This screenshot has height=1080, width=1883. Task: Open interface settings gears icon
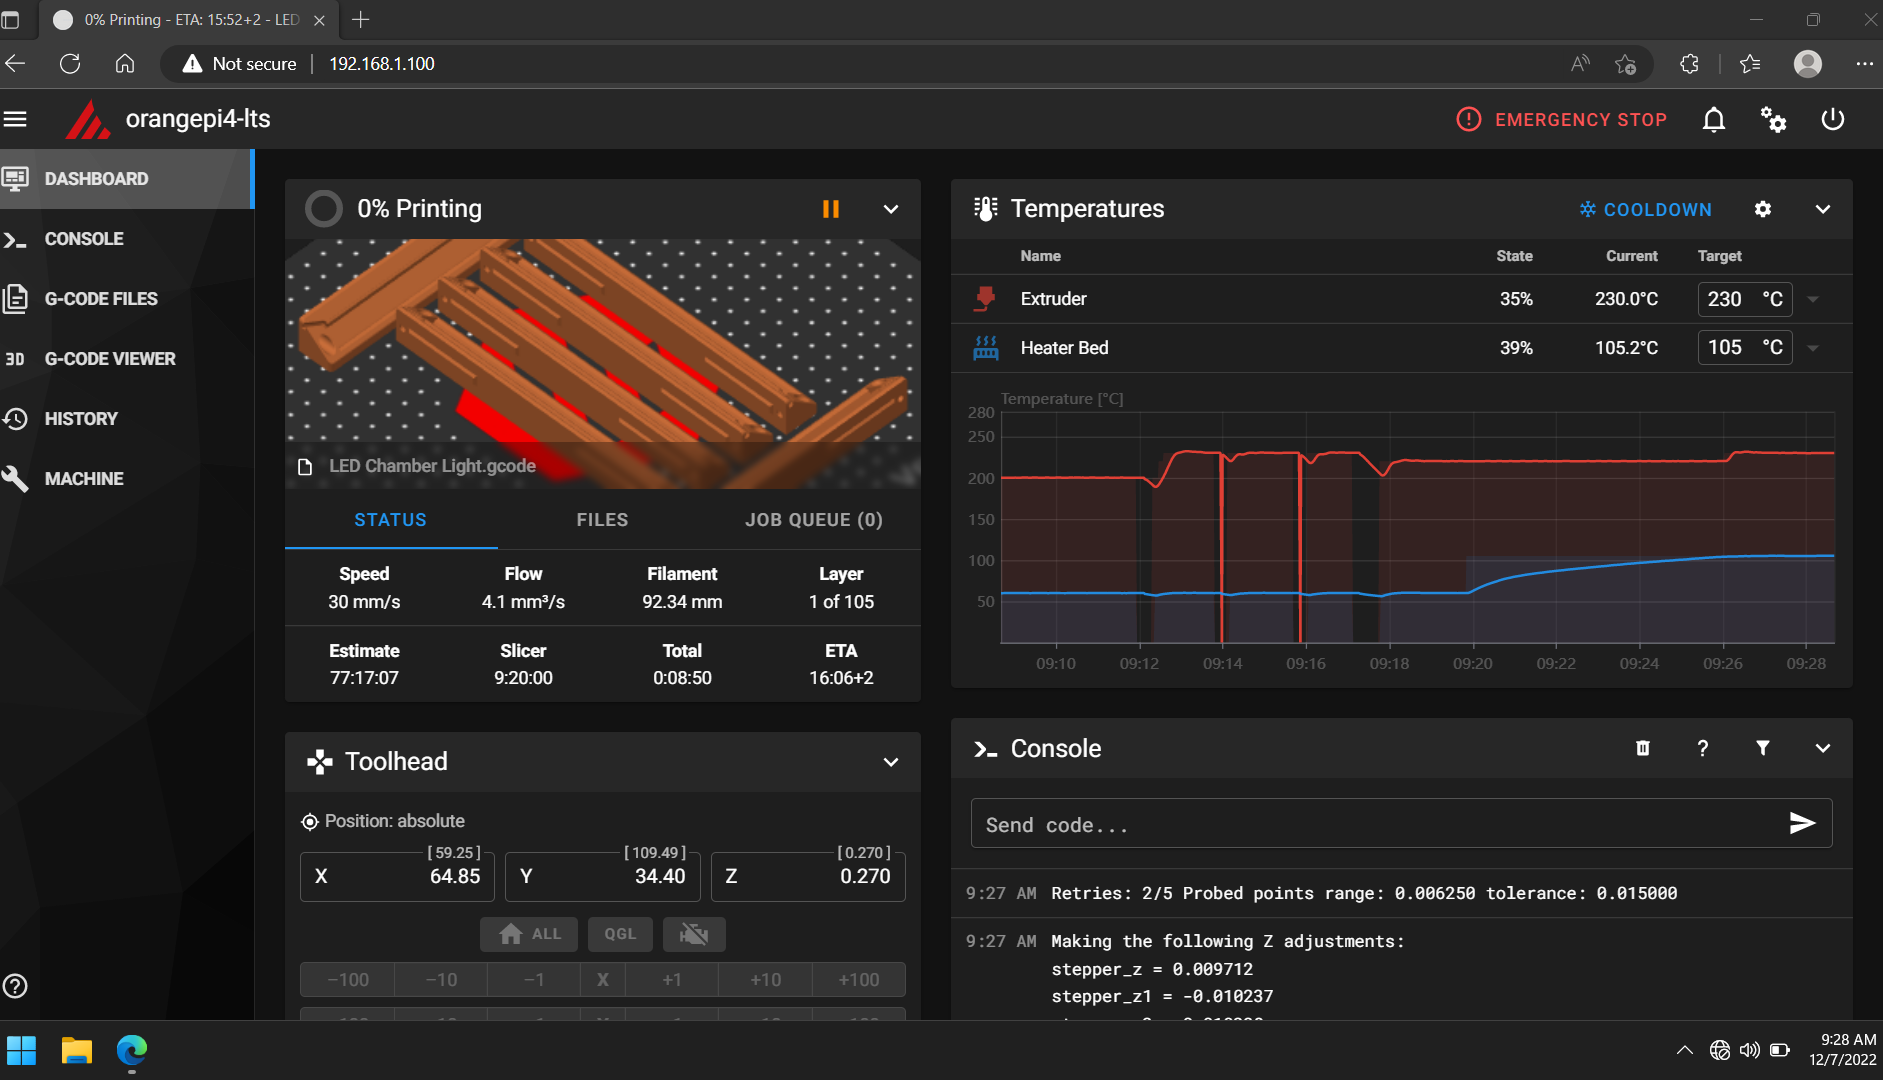click(x=1773, y=120)
